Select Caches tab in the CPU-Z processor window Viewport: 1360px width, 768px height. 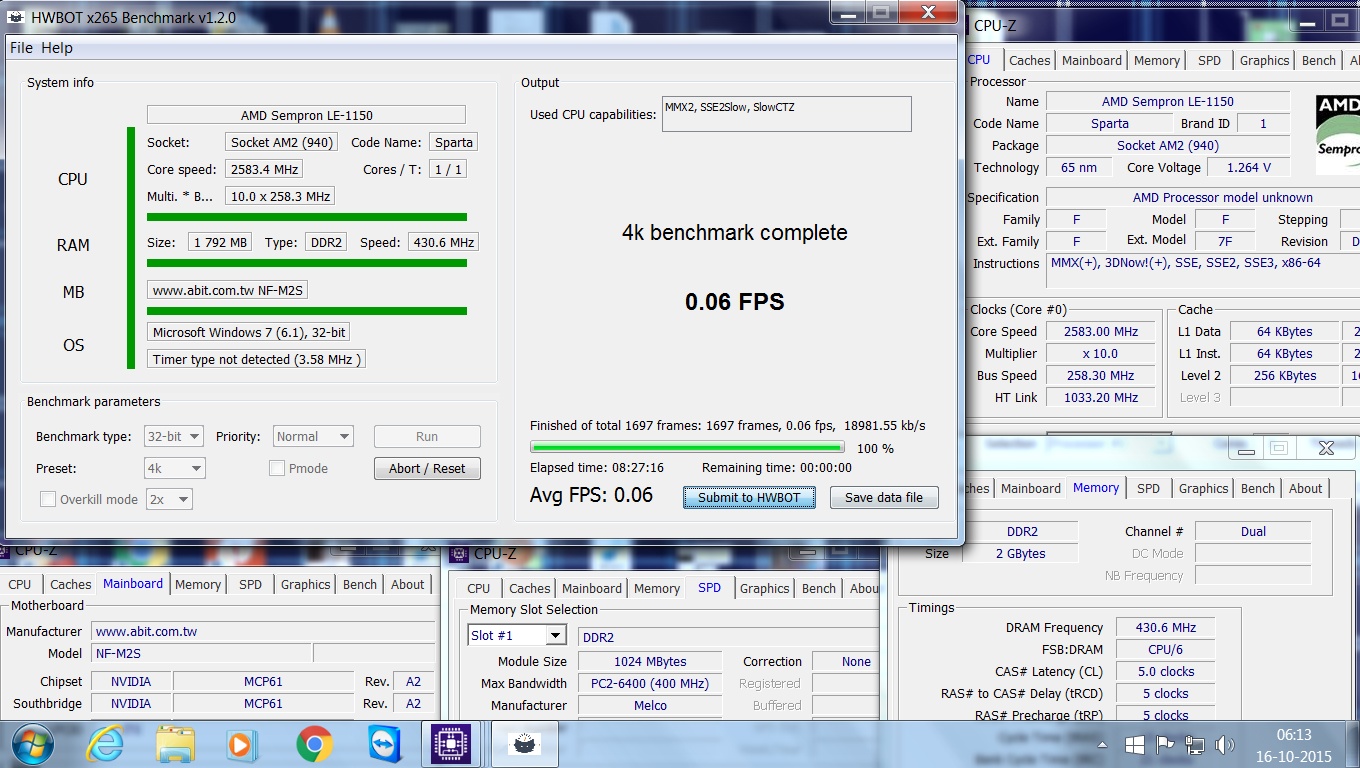click(x=1029, y=60)
